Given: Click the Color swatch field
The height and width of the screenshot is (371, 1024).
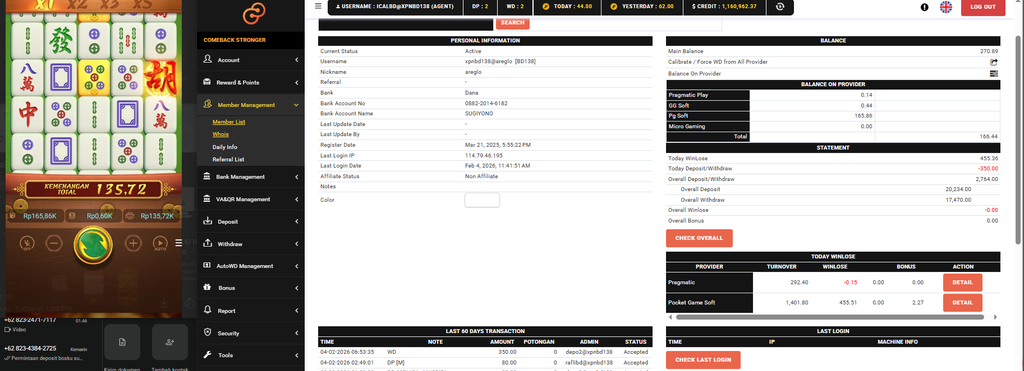Looking at the screenshot, I should [482, 200].
